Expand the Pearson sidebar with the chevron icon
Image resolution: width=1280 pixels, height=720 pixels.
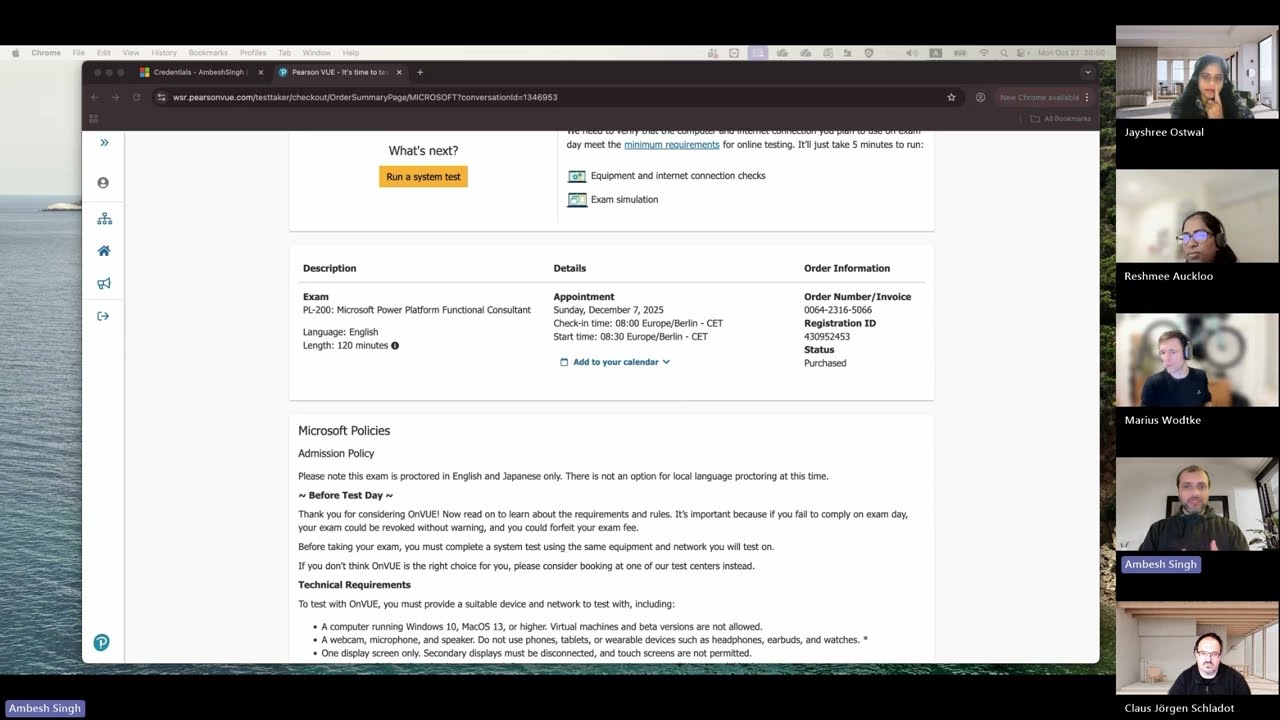(x=104, y=143)
